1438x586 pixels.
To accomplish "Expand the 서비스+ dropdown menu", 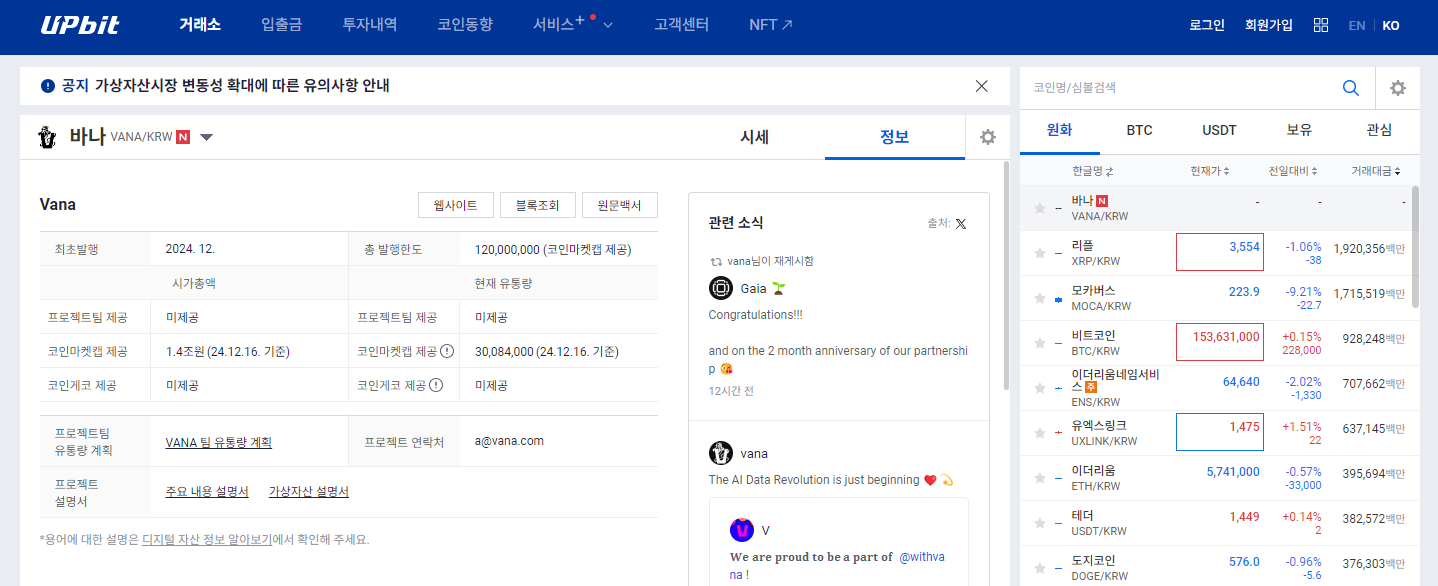I will (x=564, y=24).
